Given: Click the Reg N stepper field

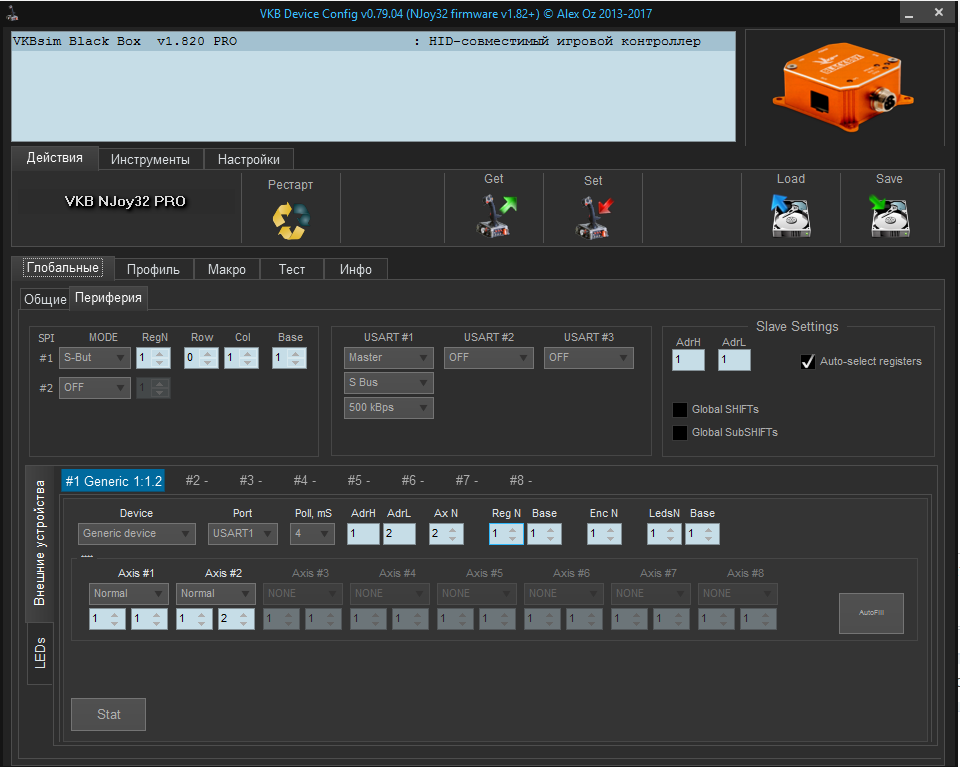Looking at the screenshot, I should click(x=506, y=534).
